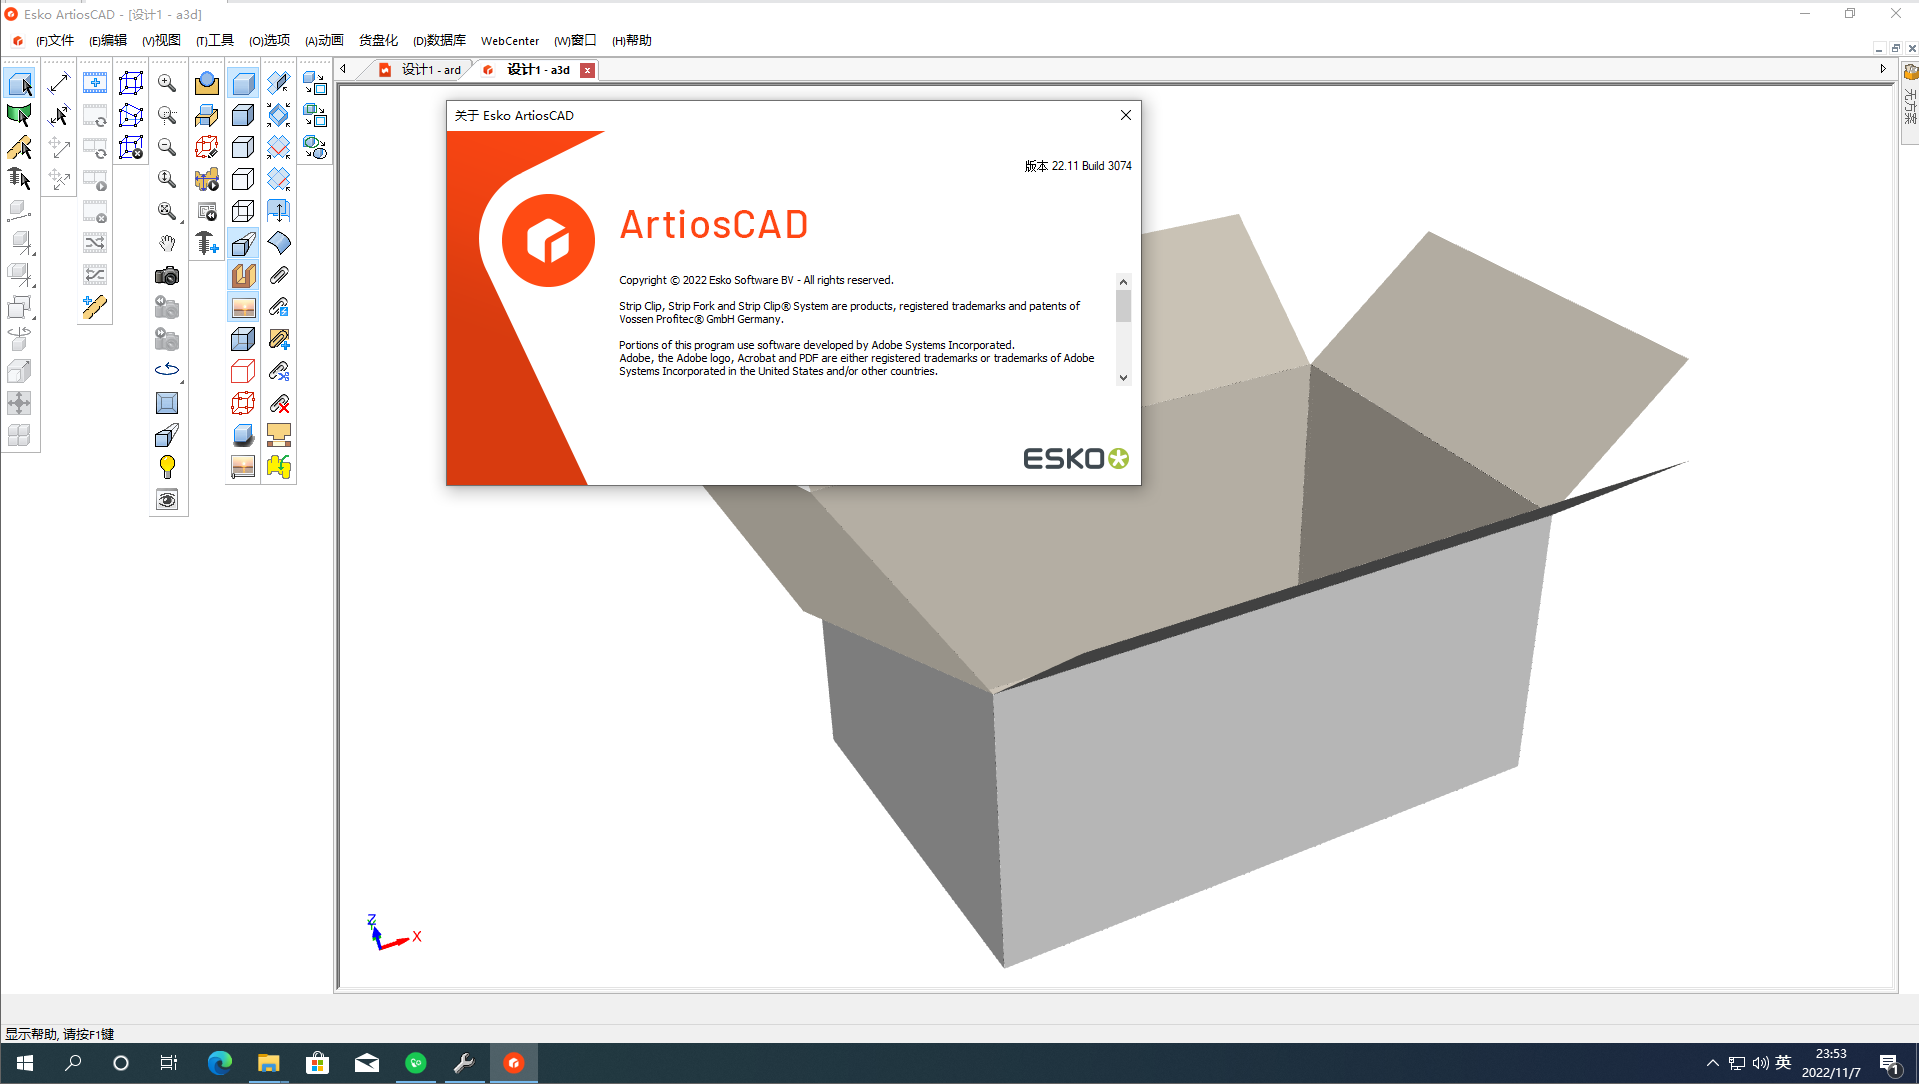
Task: Select the arrow selection tool
Action: point(20,84)
